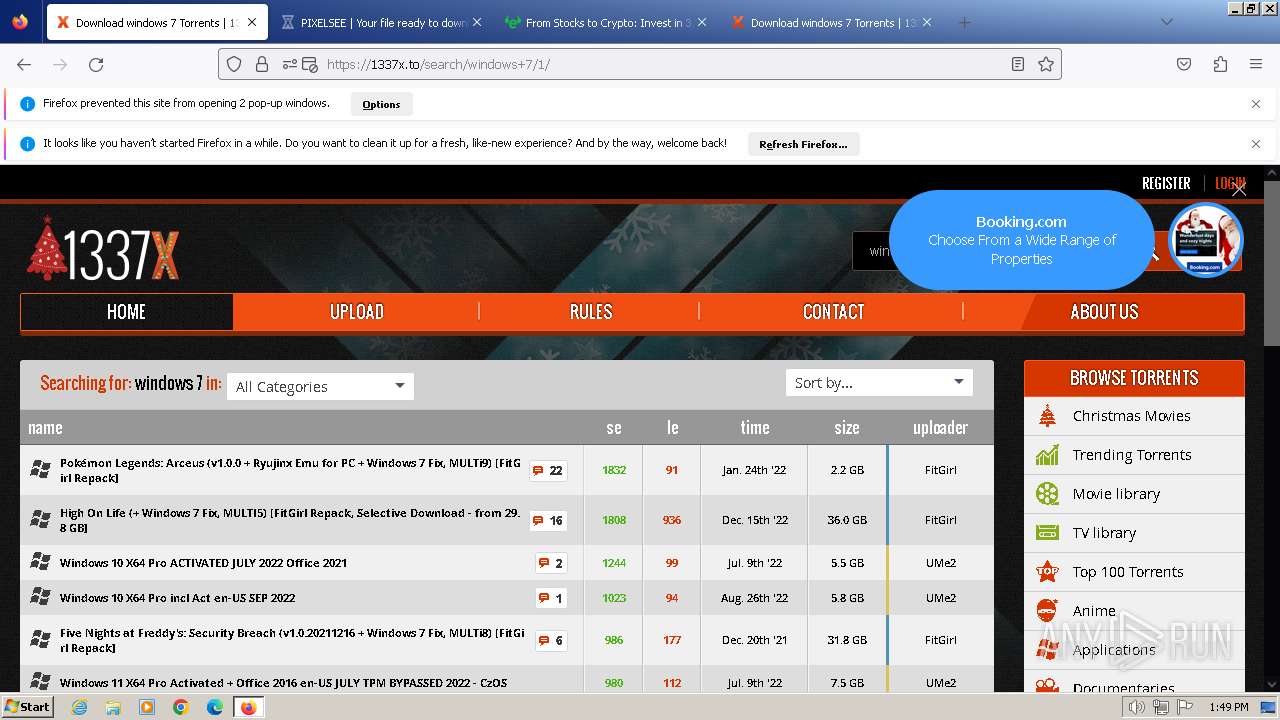This screenshot has height=720, width=1280.
Task: Open Anime in Browse Torrents
Action: click(x=1094, y=611)
